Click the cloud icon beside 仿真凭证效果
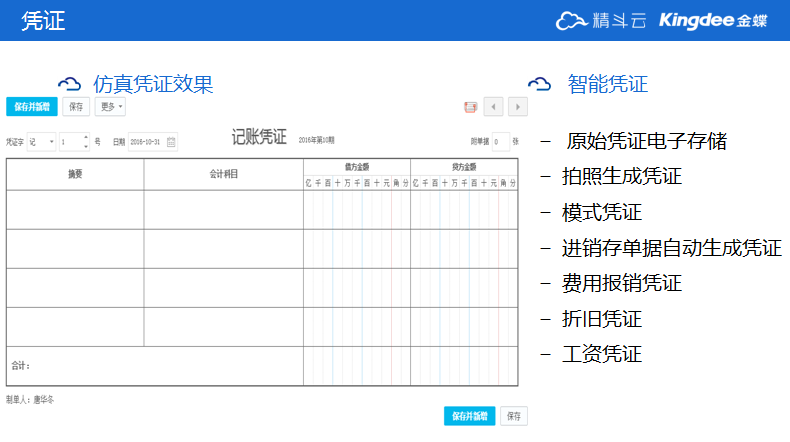Image resolution: width=790 pixels, height=442 pixels. pyautogui.click(x=70, y=84)
